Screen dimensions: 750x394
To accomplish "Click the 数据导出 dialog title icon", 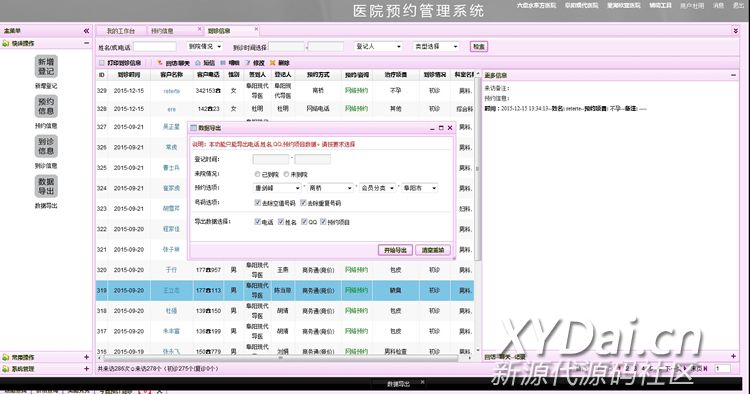I will [194, 128].
